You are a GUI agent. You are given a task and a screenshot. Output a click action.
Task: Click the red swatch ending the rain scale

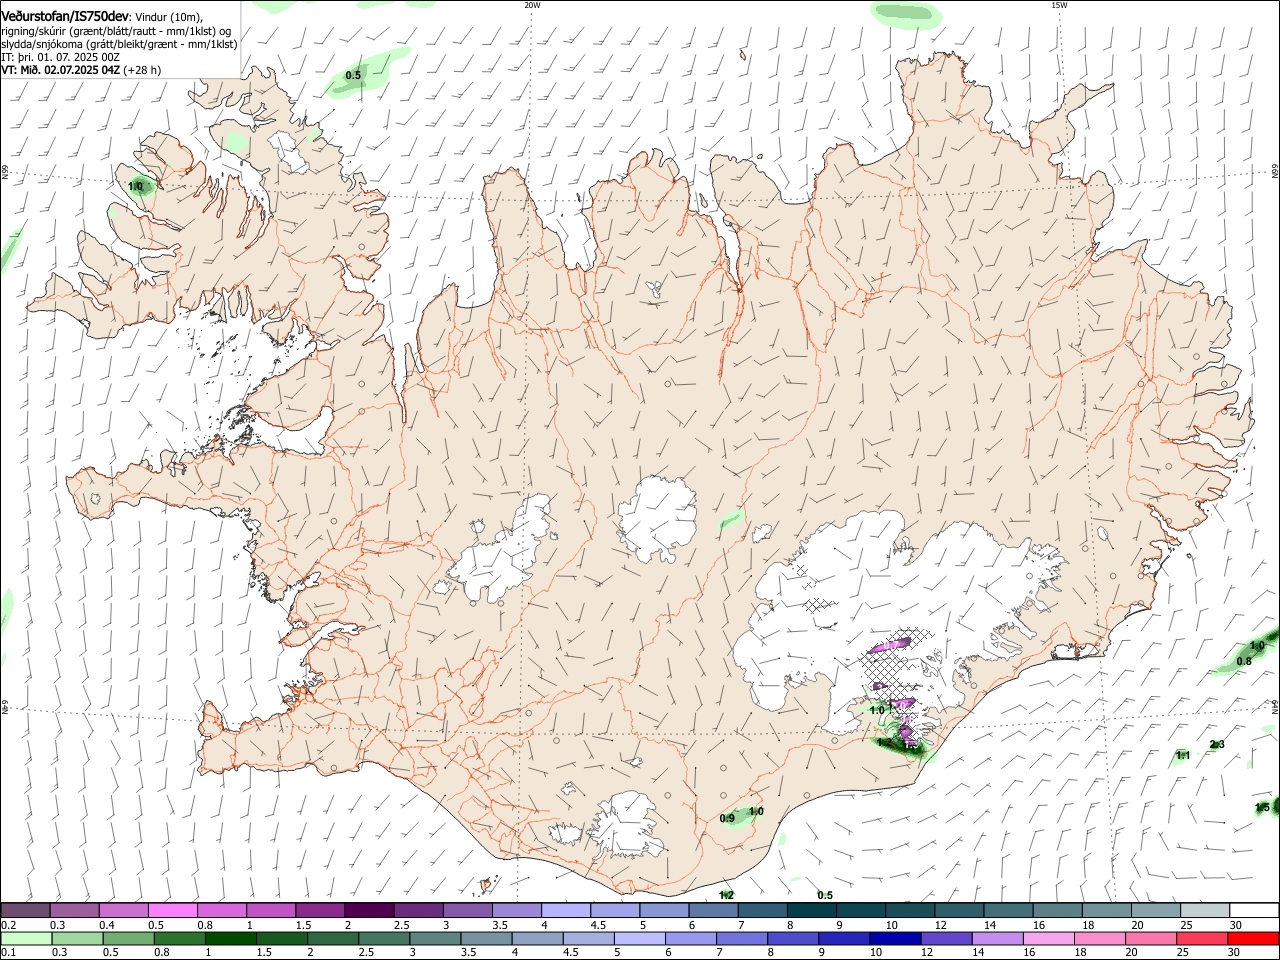point(1253,938)
